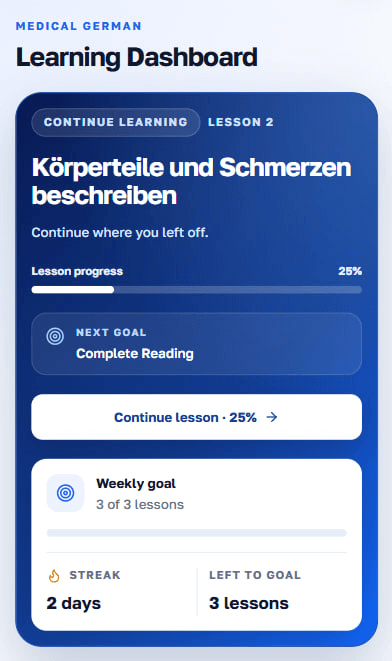Image resolution: width=392 pixels, height=661 pixels.
Task: Click the Medical German header label
Action: [79, 26]
